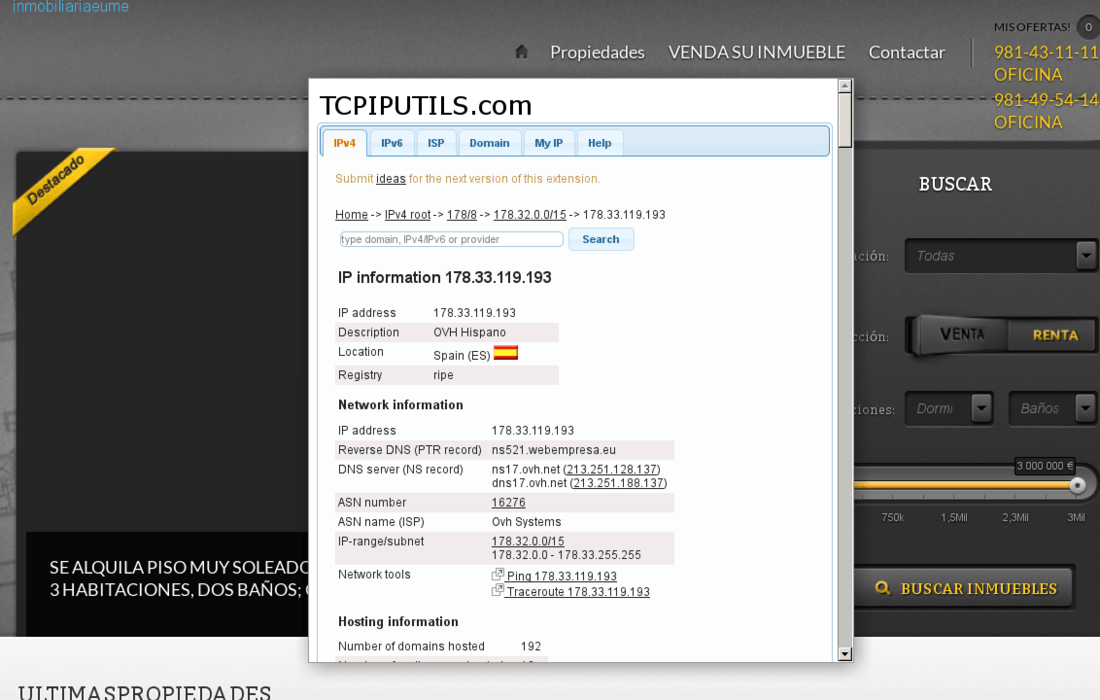1100x700 pixels.
Task: Click the 2,3Mil price scale label
Action: pyautogui.click(x=1015, y=518)
